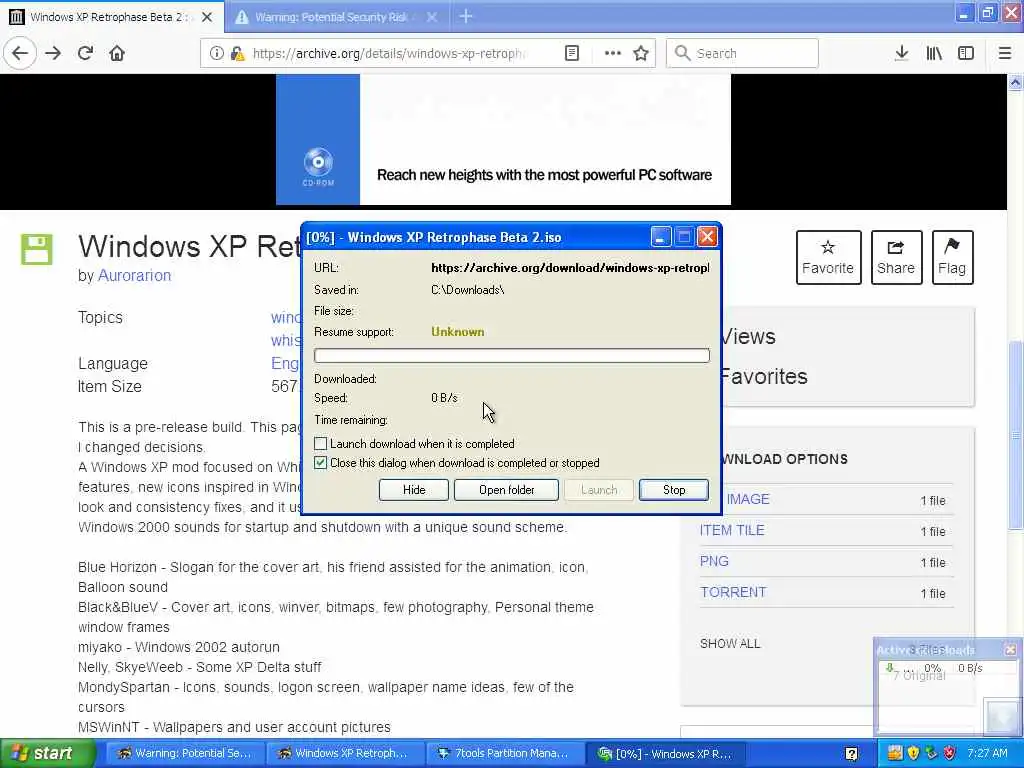Select the [0%] download taskbar item
The height and width of the screenshot is (768, 1024).
665,754
